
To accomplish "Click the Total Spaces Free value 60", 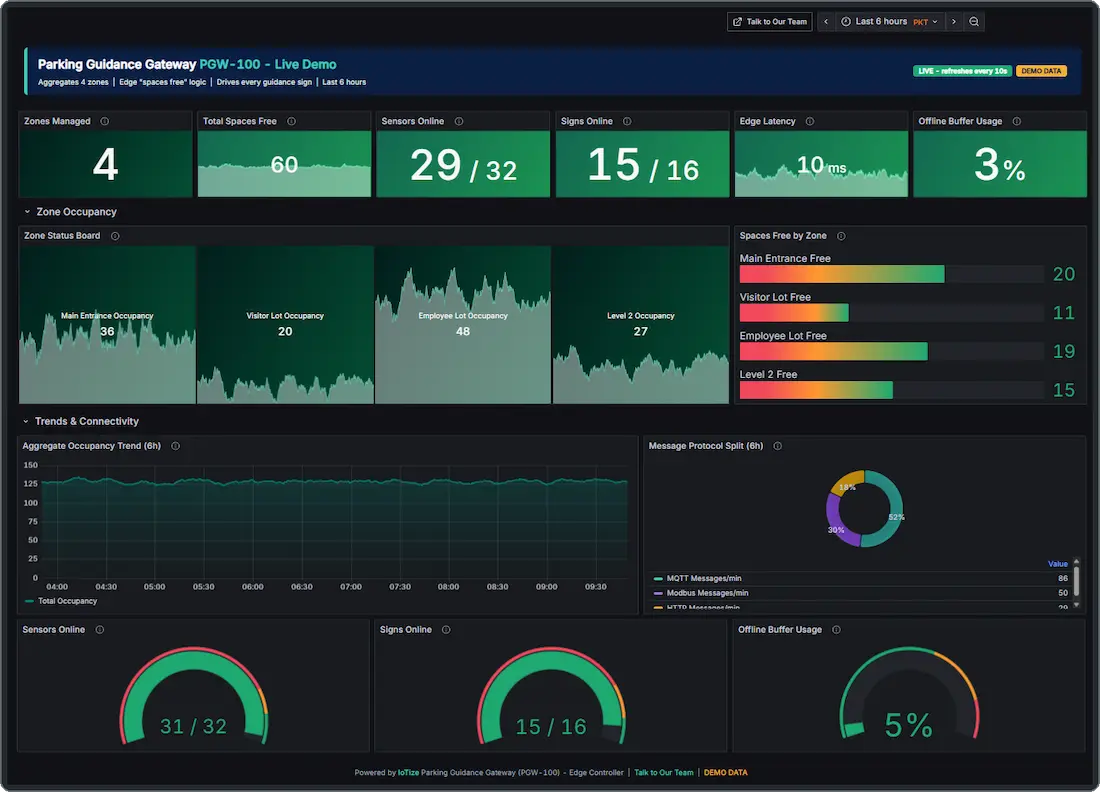I will pyautogui.click(x=285, y=165).
